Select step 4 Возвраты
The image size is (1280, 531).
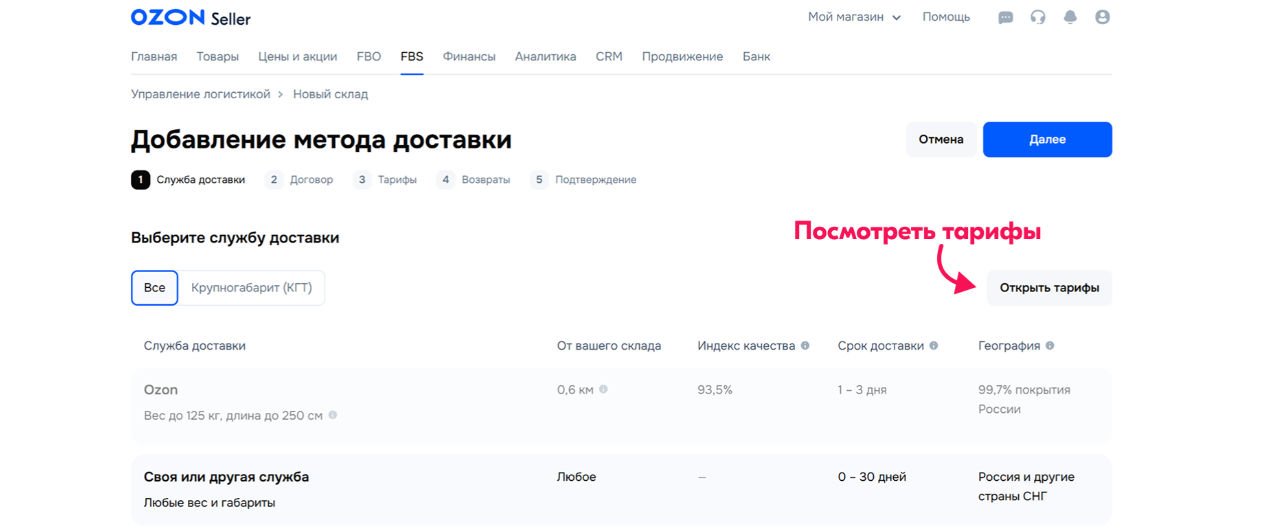473,180
